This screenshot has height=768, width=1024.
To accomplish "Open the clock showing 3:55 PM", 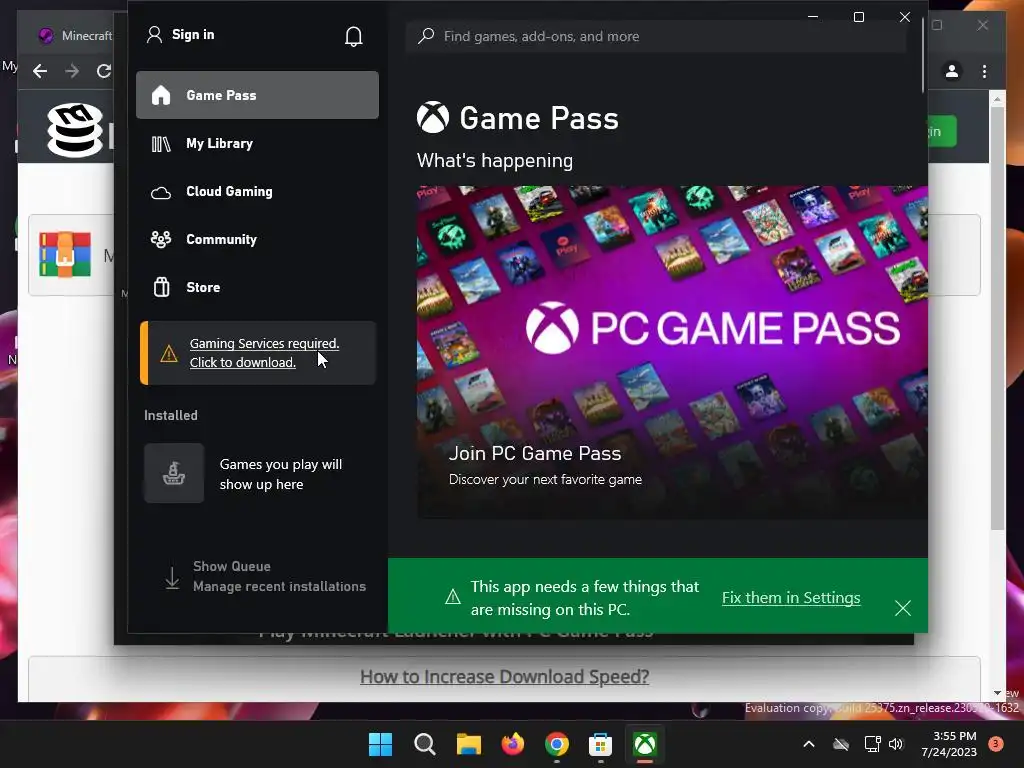I will (x=949, y=744).
